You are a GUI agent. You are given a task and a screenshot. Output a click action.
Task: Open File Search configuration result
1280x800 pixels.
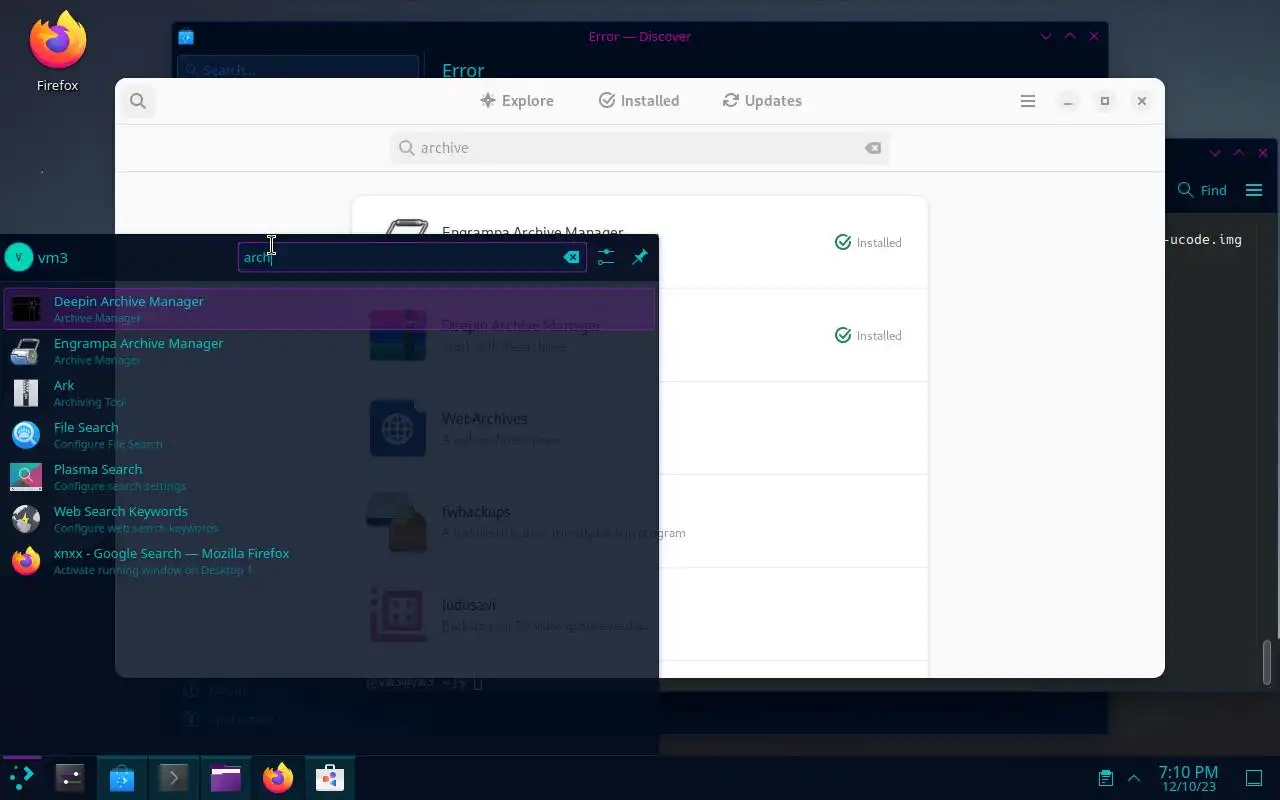click(329, 435)
